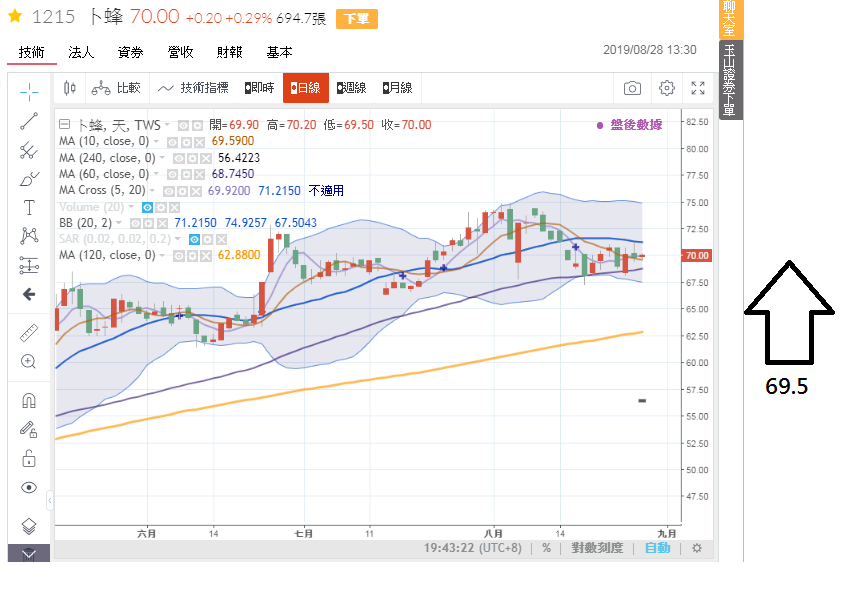The width and height of the screenshot is (850, 595).
Task: Open the 比較 compare symbols tool
Action: click(116, 88)
